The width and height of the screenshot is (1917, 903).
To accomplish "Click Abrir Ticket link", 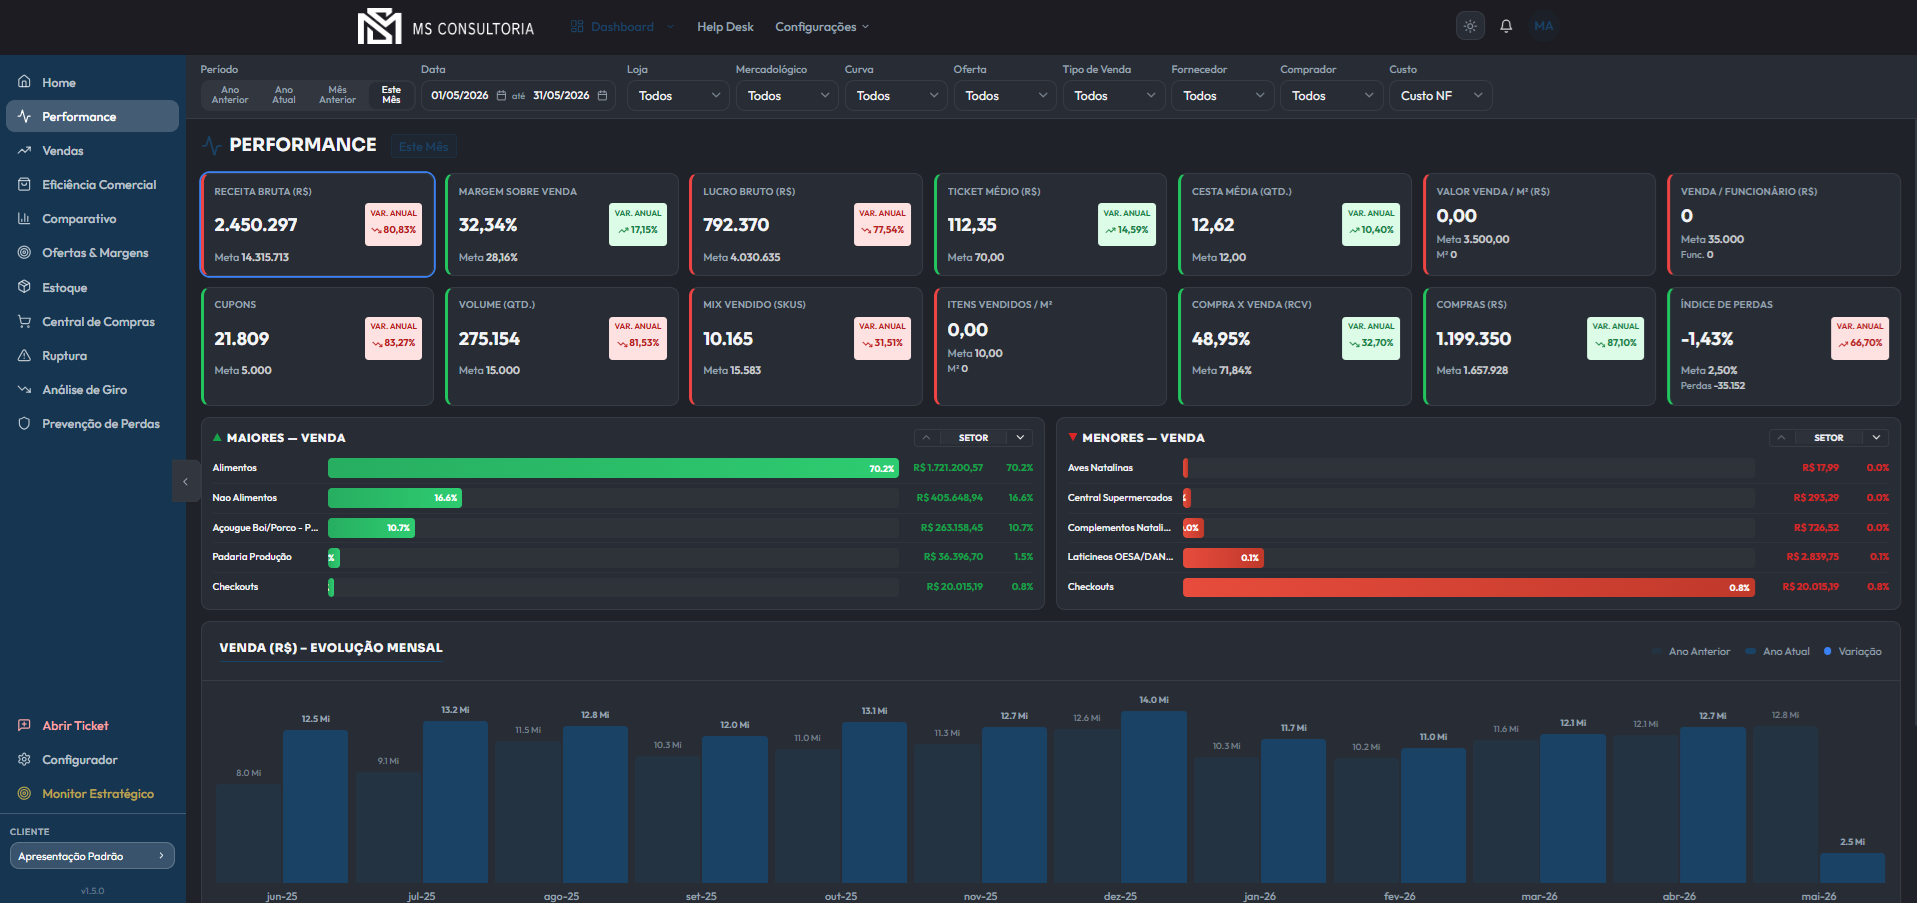I will (x=75, y=725).
